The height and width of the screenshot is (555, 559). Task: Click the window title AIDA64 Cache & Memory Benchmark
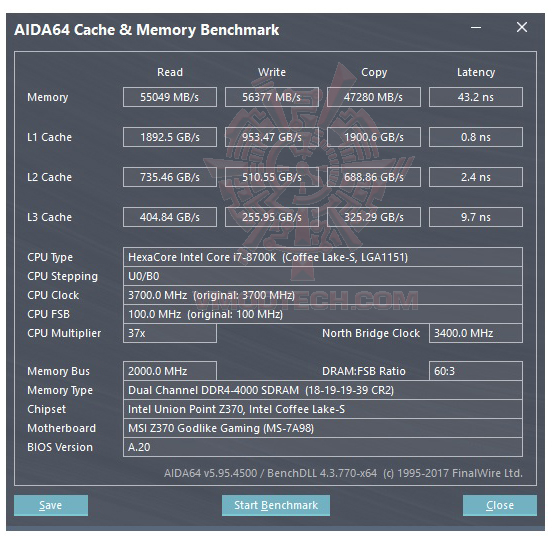point(147,30)
